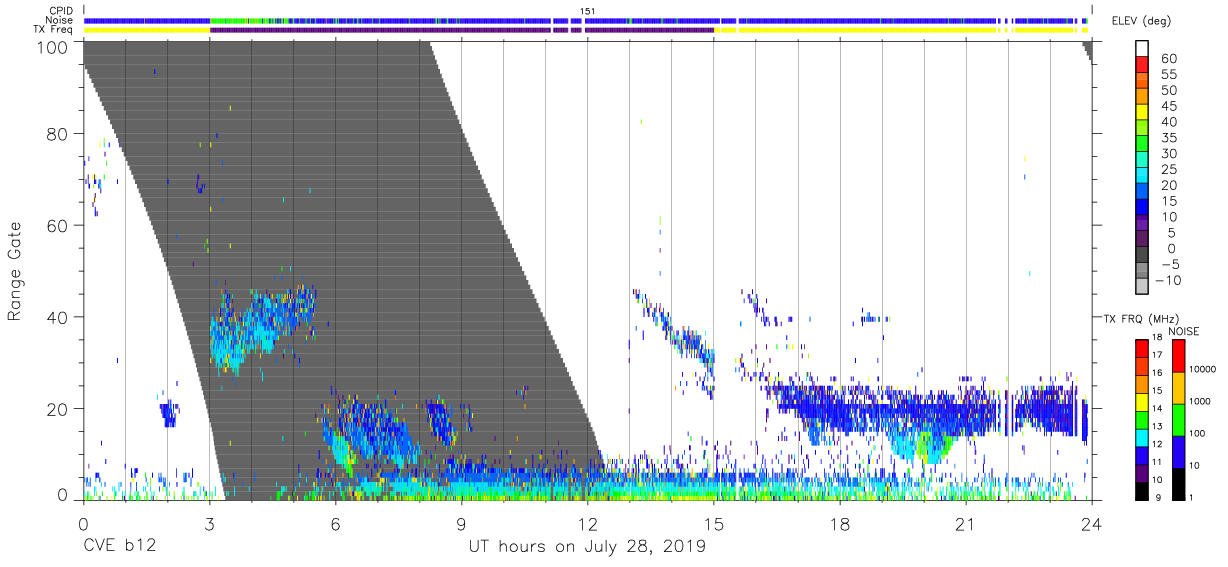Click the 9 label on TX FRQ scale

(1158, 497)
